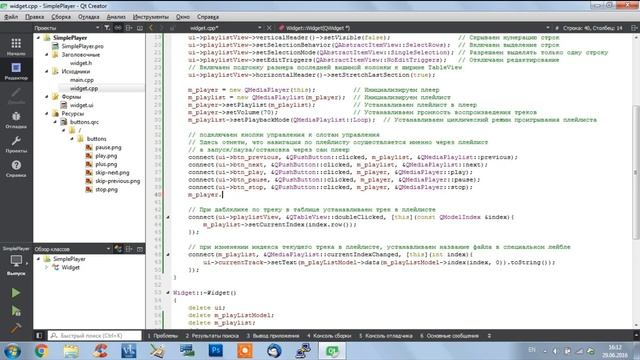
Task: Open Projects mode (Проекты) wrench icon
Action: pos(16,144)
